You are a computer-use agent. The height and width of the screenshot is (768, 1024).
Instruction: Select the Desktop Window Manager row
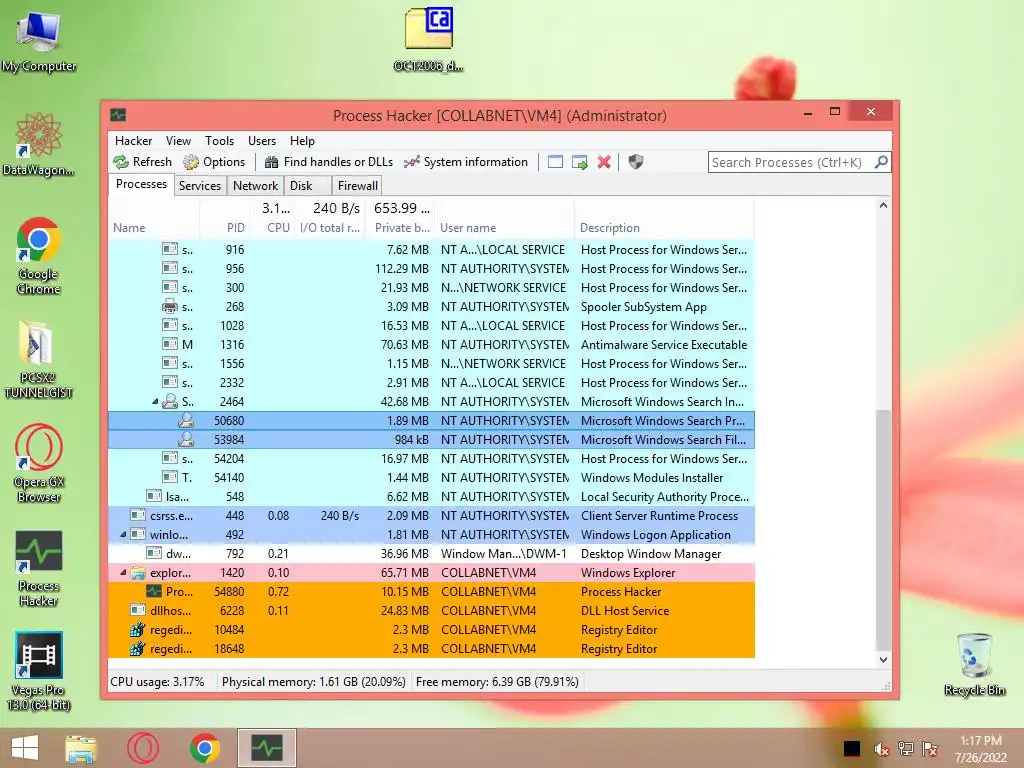coord(431,554)
